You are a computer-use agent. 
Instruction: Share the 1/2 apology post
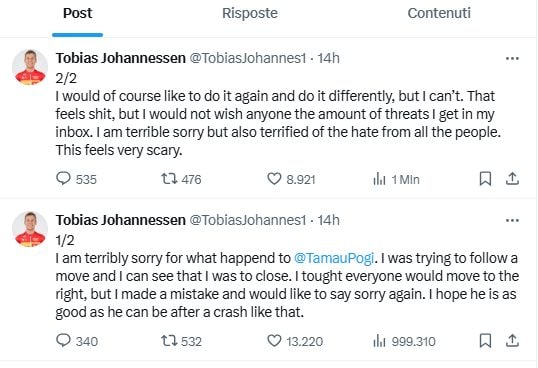click(x=512, y=341)
